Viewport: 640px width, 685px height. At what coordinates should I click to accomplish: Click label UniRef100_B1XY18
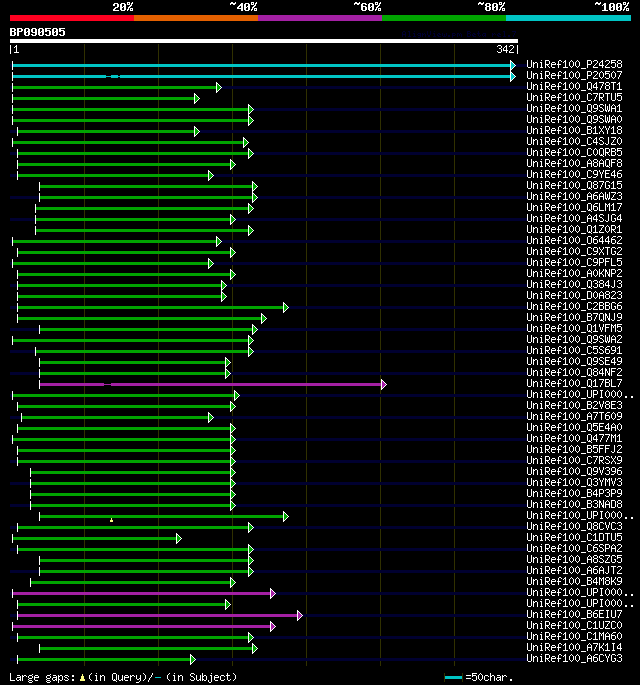click(x=574, y=130)
